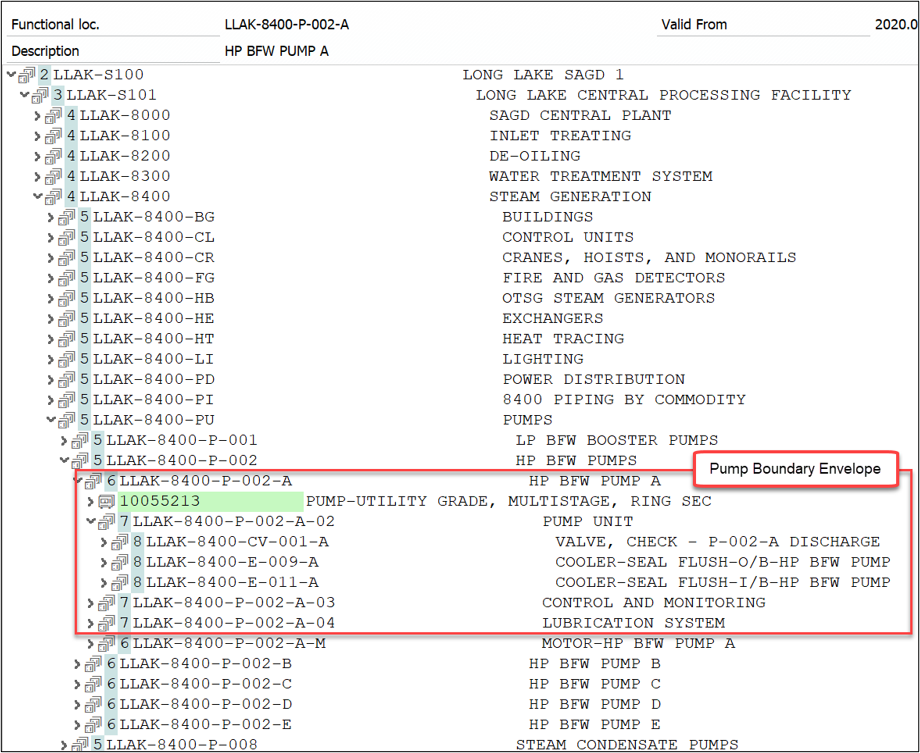Expand equipment 10055213
Viewport: 920px width, 753px height.
(x=90, y=502)
